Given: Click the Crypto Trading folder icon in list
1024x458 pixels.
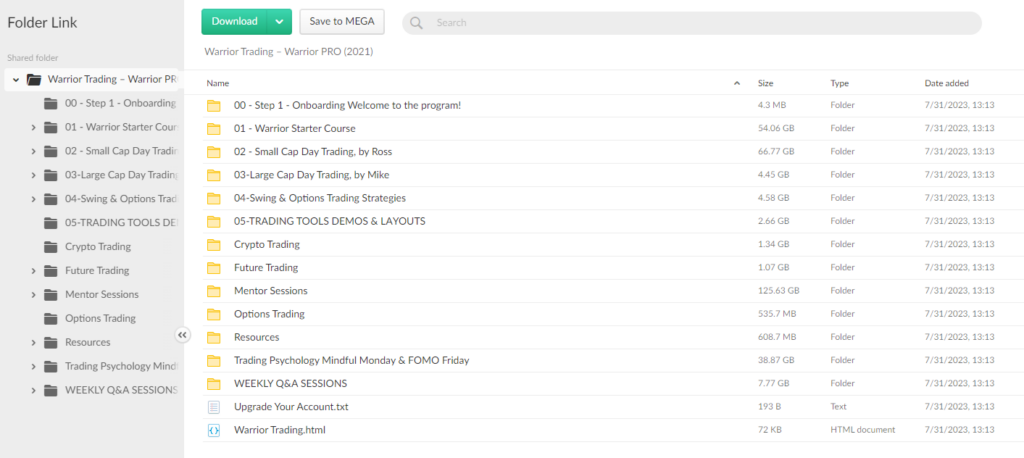Looking at the screenshot, I should [213, 245].
